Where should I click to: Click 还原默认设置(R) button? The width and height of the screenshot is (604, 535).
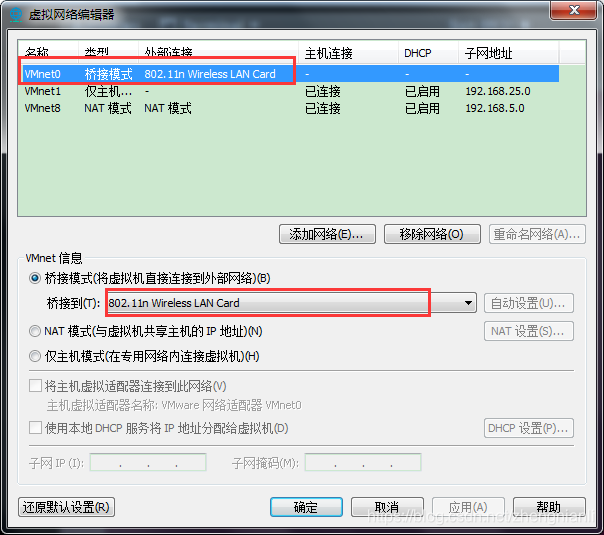(66, 507)
